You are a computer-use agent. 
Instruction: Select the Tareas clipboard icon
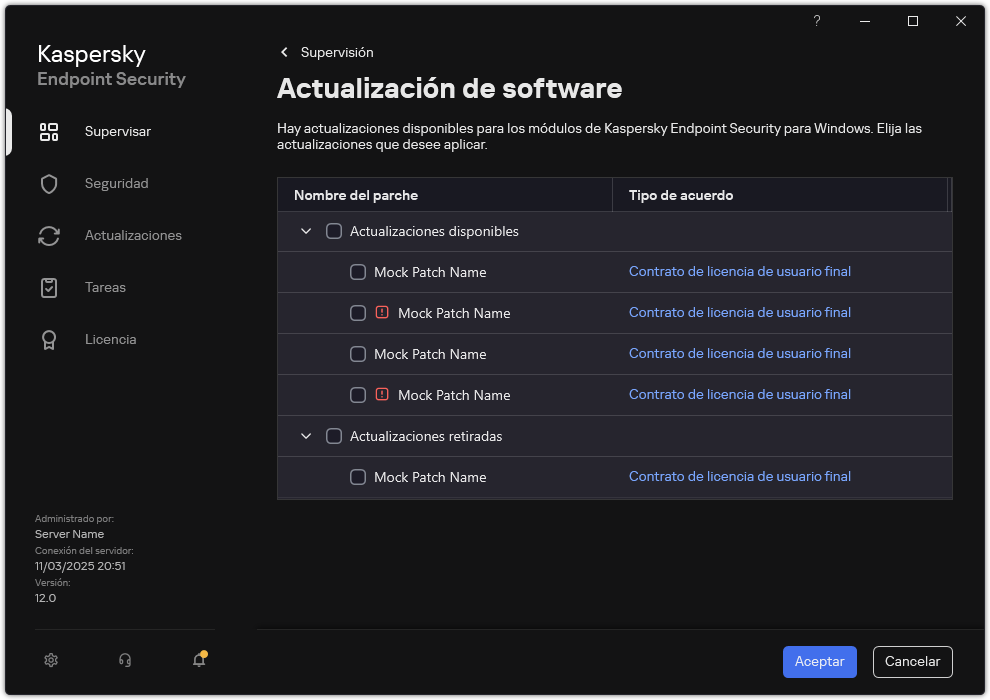click(x=49, y=287)
